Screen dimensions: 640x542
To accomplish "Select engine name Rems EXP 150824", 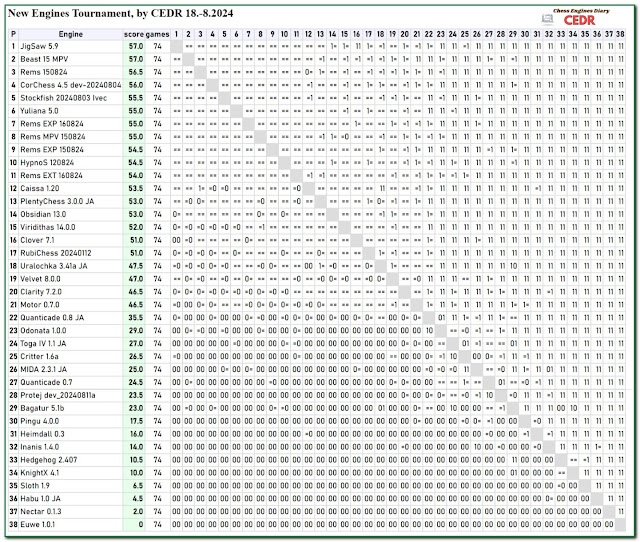I will pyautogui.click(x=52, y=150).
